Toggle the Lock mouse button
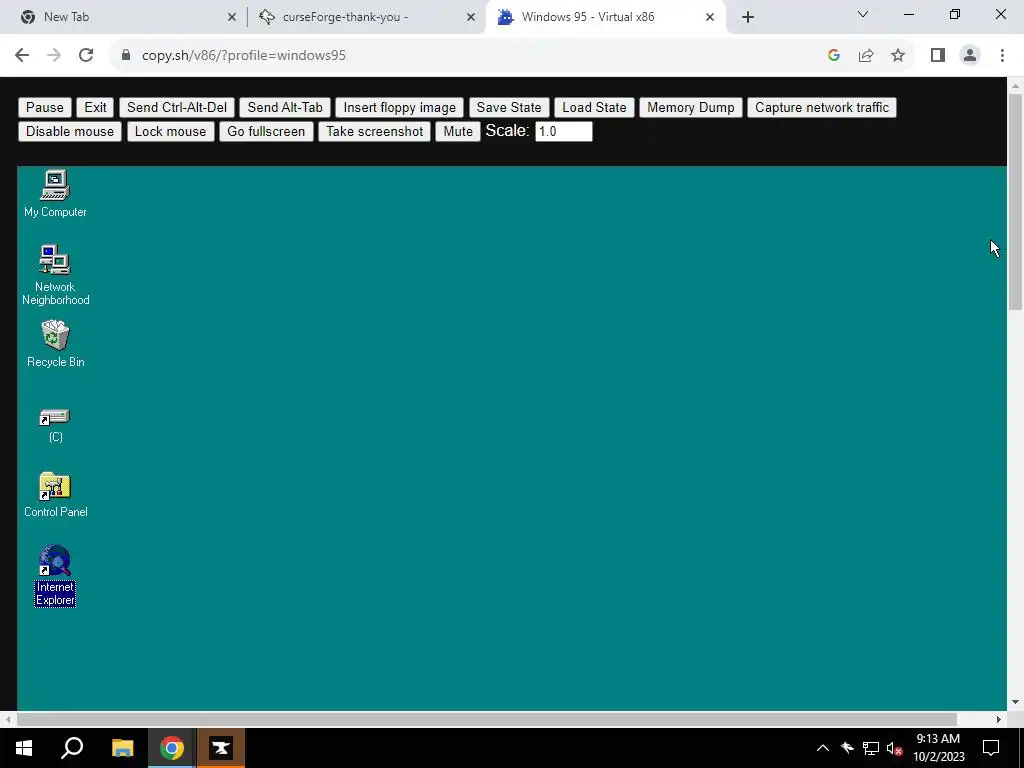The width and height of the screenshot is (1024, 768). coord(170,131)
